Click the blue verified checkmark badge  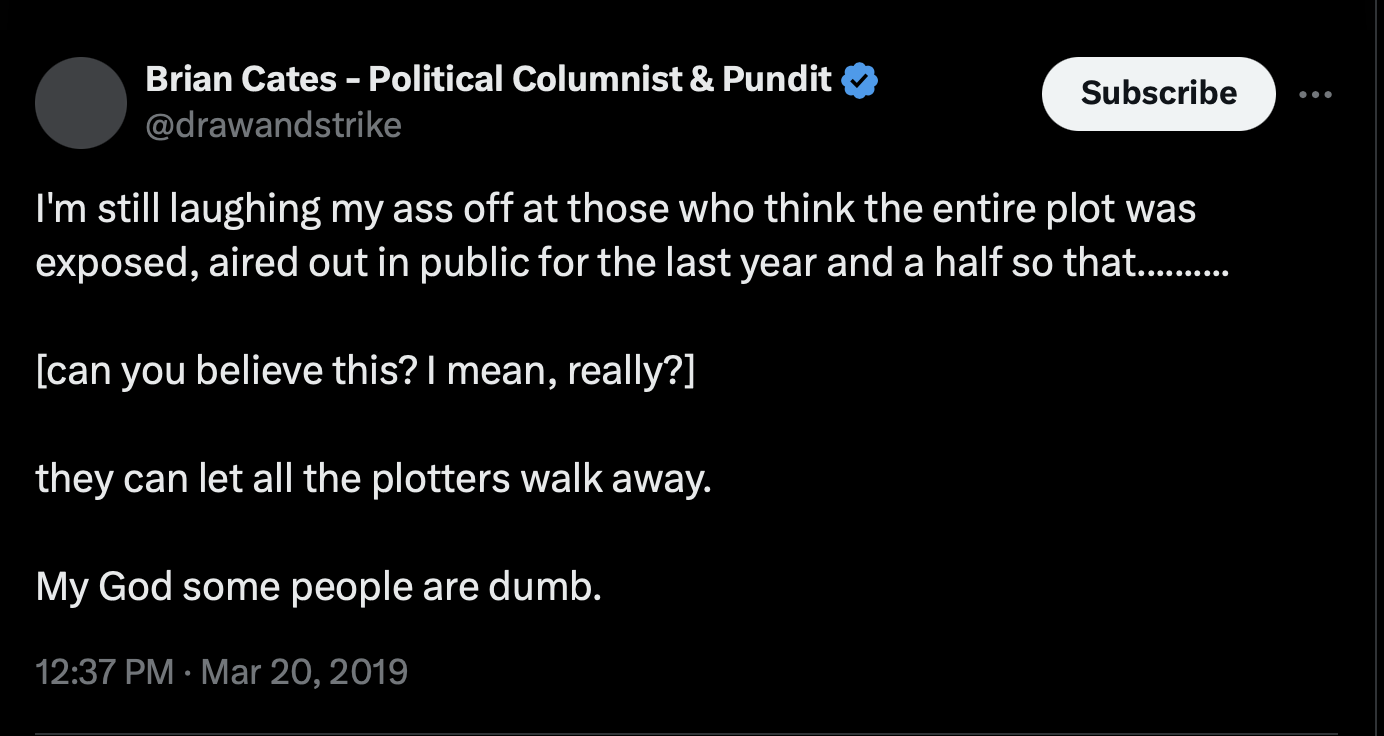pyautogui.click(x=860, y=80)
